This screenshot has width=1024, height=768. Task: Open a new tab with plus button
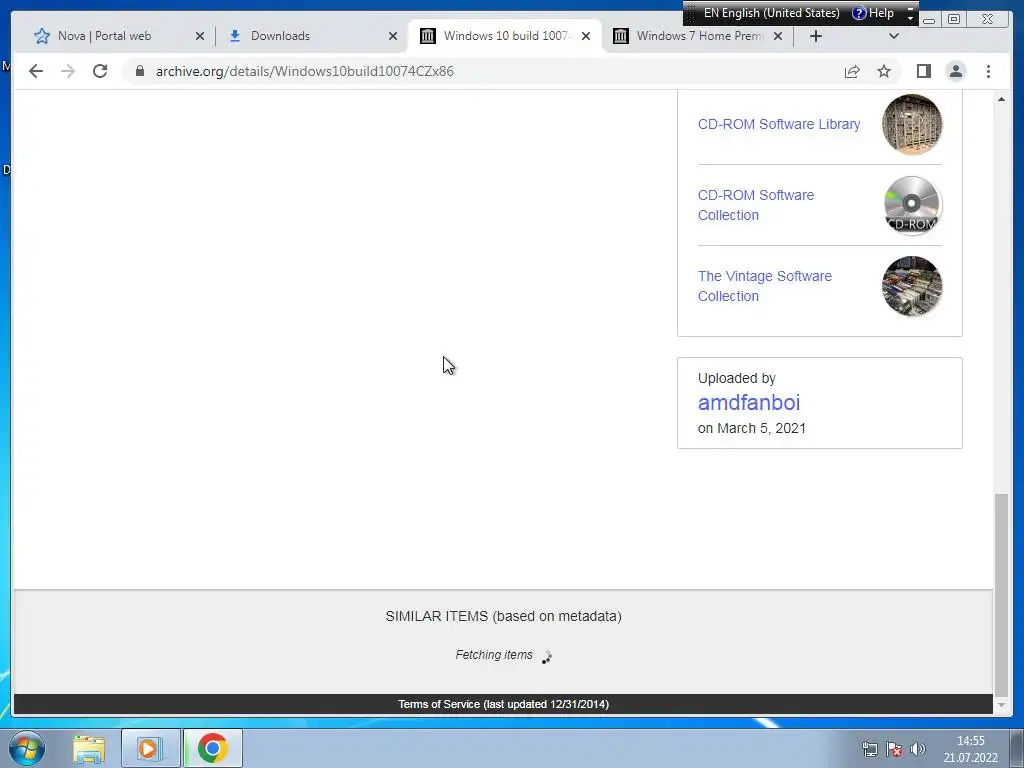(x=816, y=36)
